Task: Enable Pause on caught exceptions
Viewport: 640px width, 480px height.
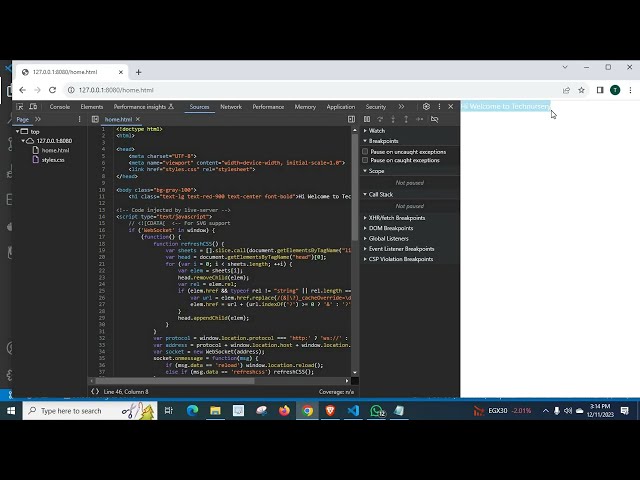Action: click(366, 160)
